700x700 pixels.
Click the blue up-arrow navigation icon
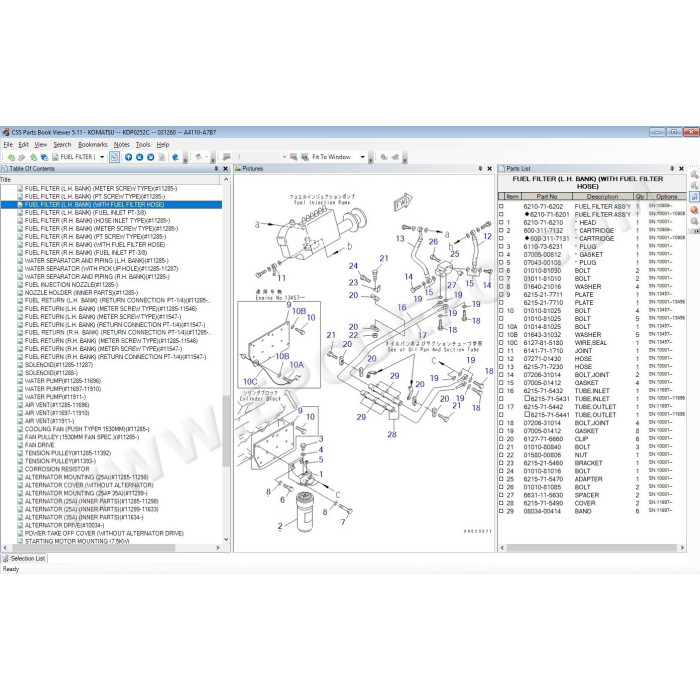(x=129, y=157)
